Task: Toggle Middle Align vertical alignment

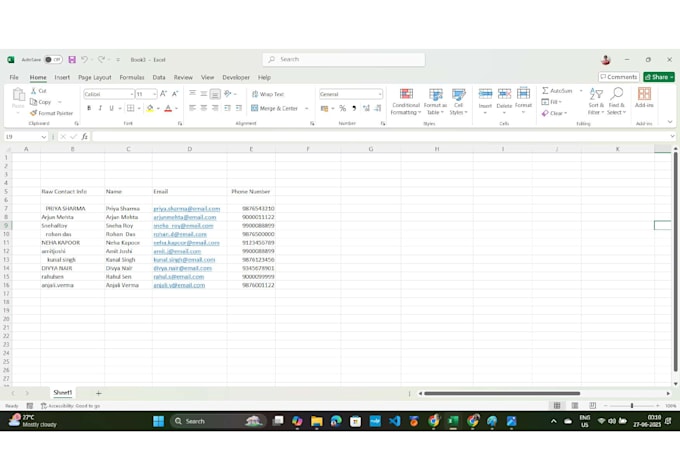Action: pos(203,94)
